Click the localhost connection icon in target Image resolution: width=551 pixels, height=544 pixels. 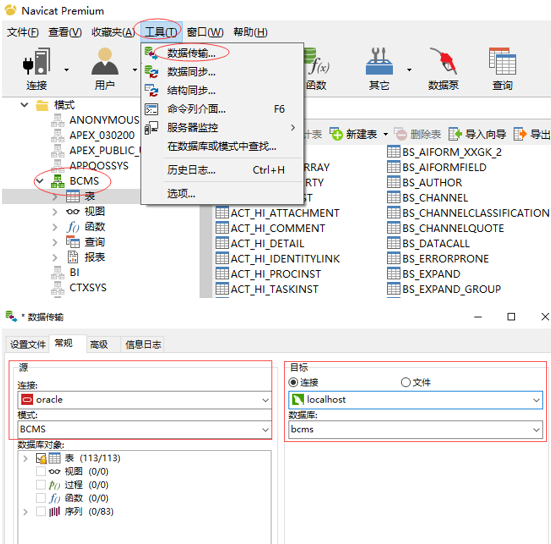coord(298,400)
